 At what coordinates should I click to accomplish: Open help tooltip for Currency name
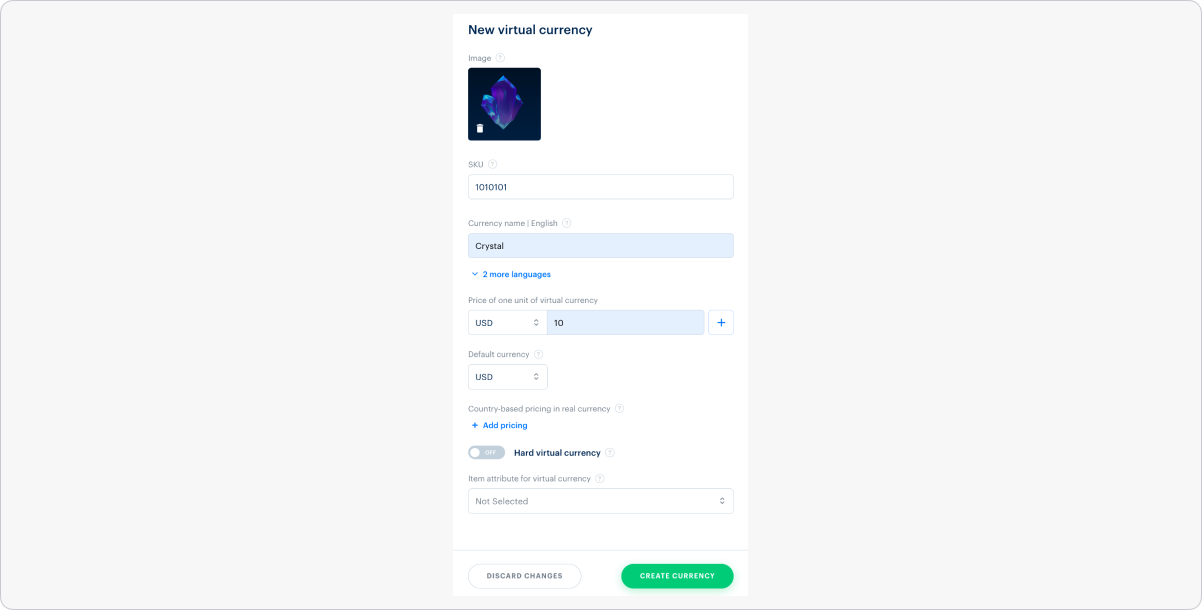566,223
